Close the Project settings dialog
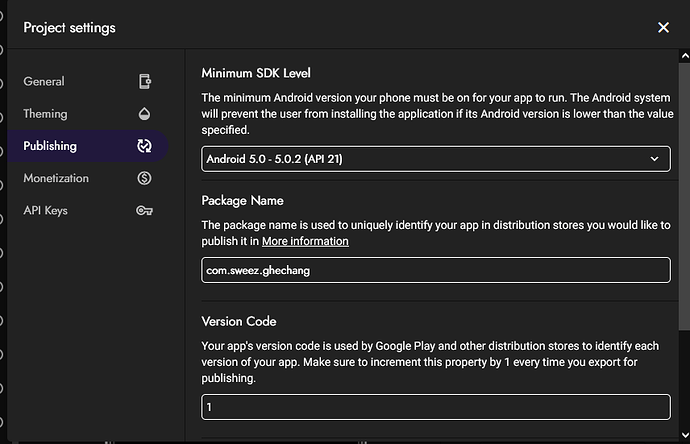 (x=663, y=28)
